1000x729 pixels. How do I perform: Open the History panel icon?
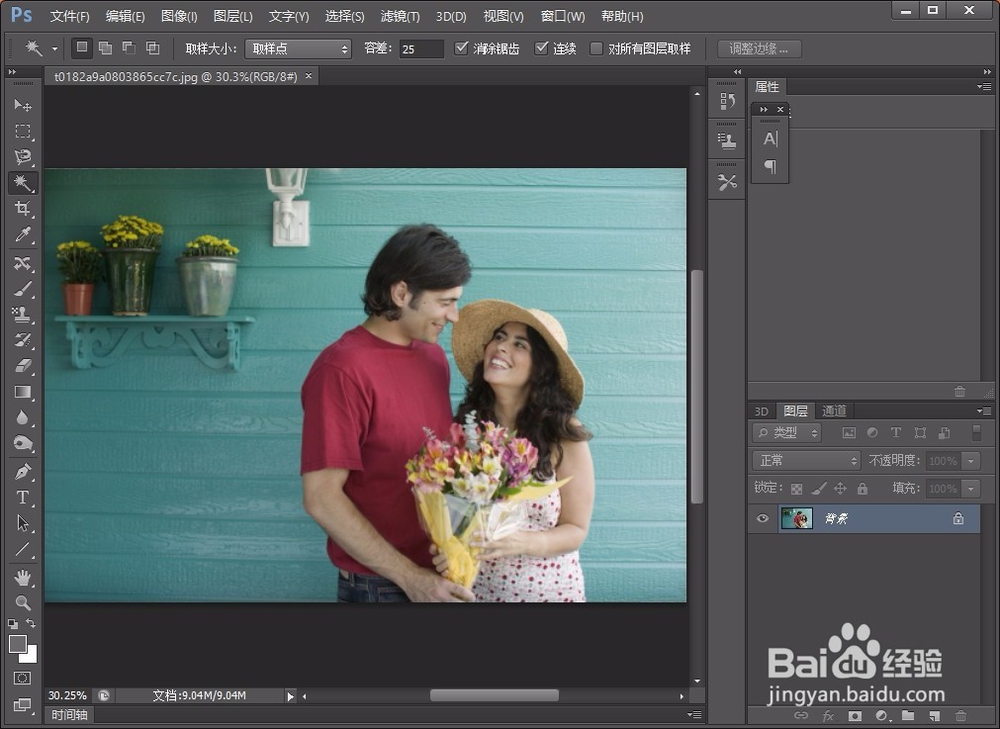tap(727, 101)
